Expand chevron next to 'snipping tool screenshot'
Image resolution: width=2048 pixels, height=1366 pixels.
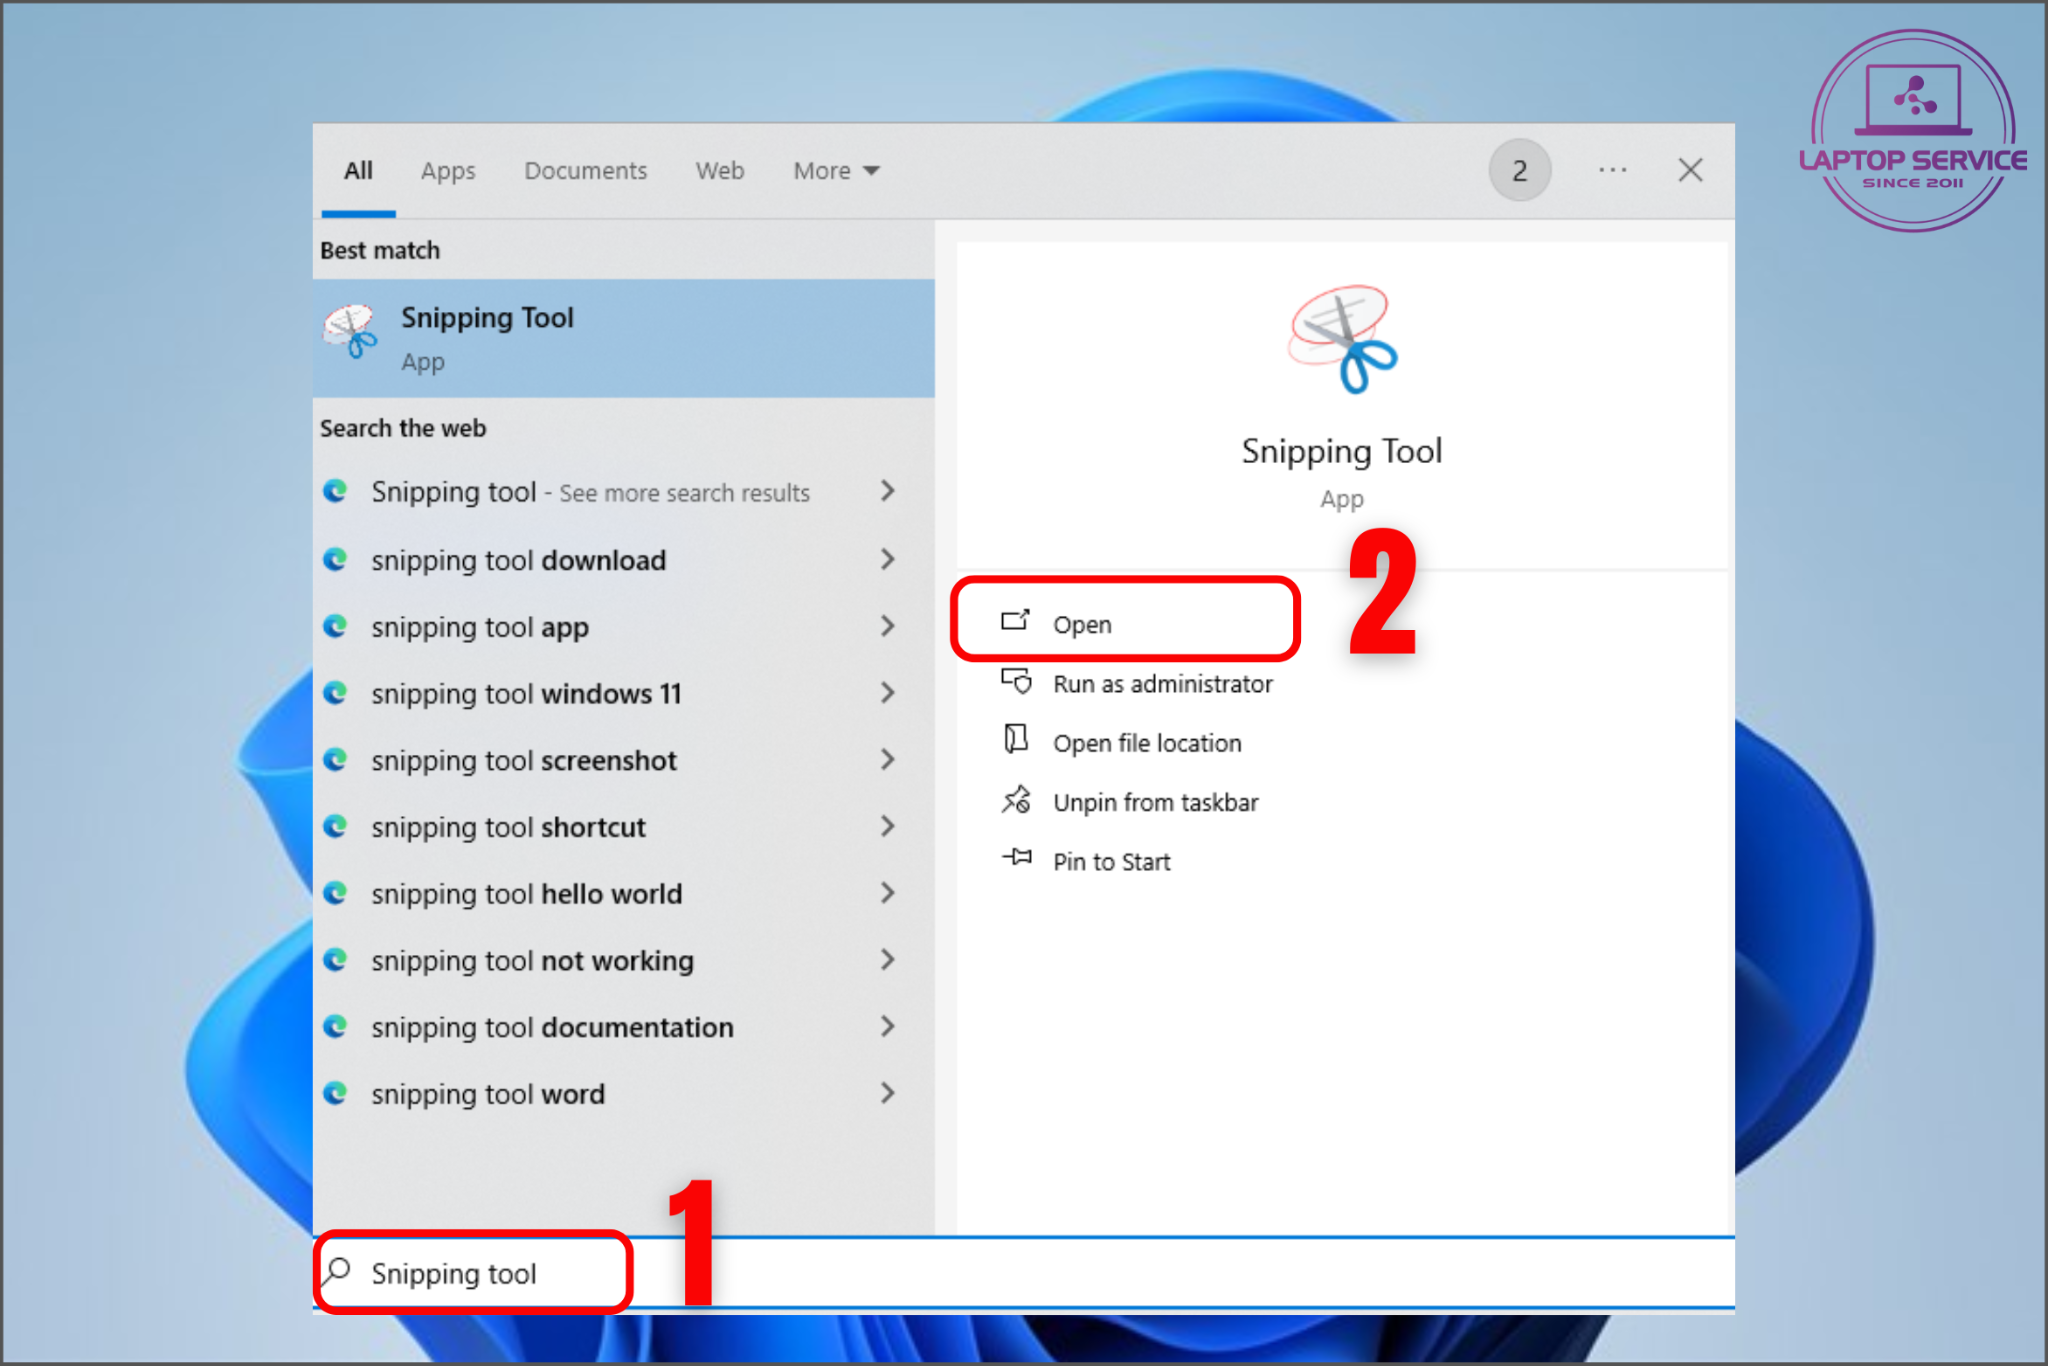coord(887,759)
